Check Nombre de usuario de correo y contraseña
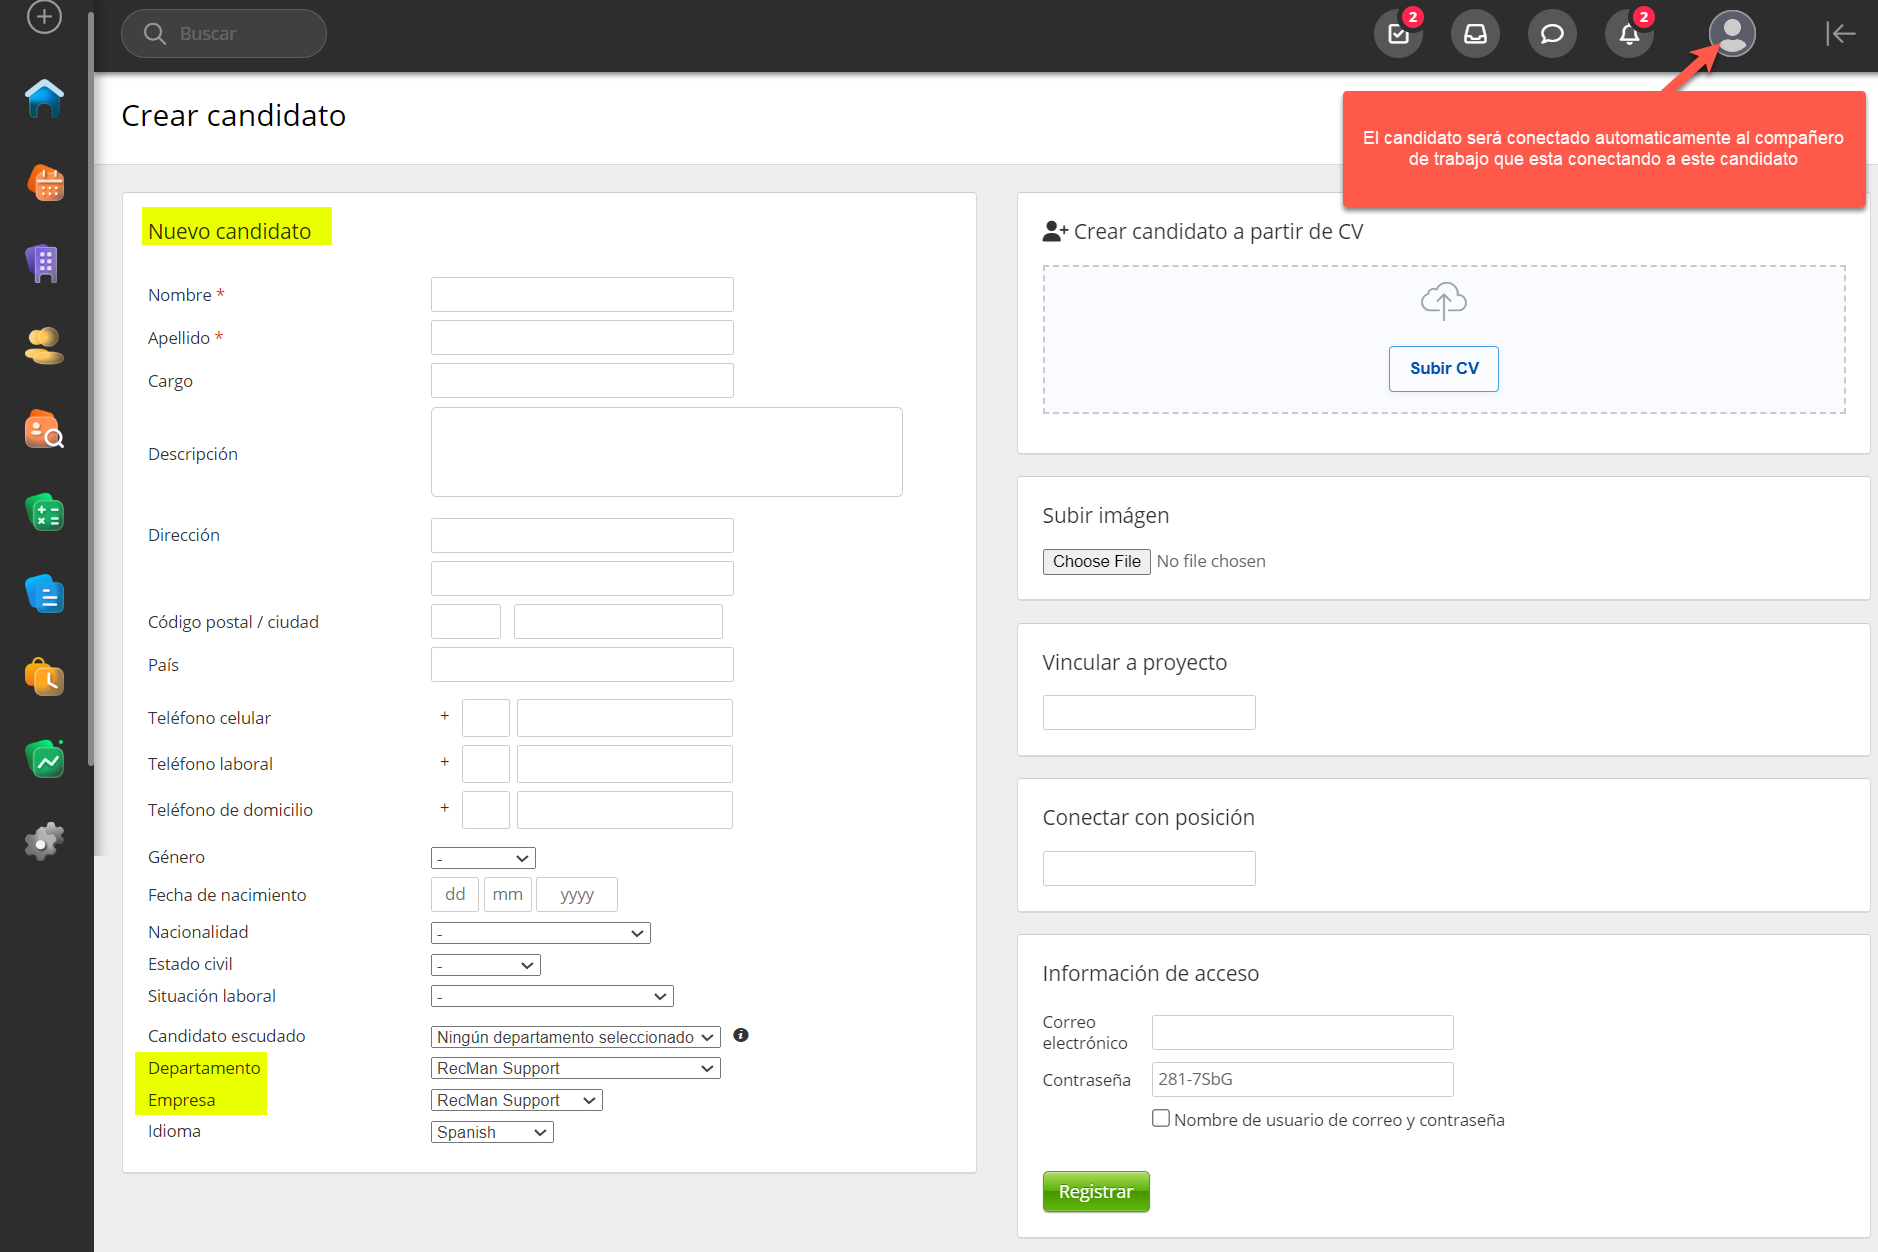The image size is (1878, 1252). 1160,1118
